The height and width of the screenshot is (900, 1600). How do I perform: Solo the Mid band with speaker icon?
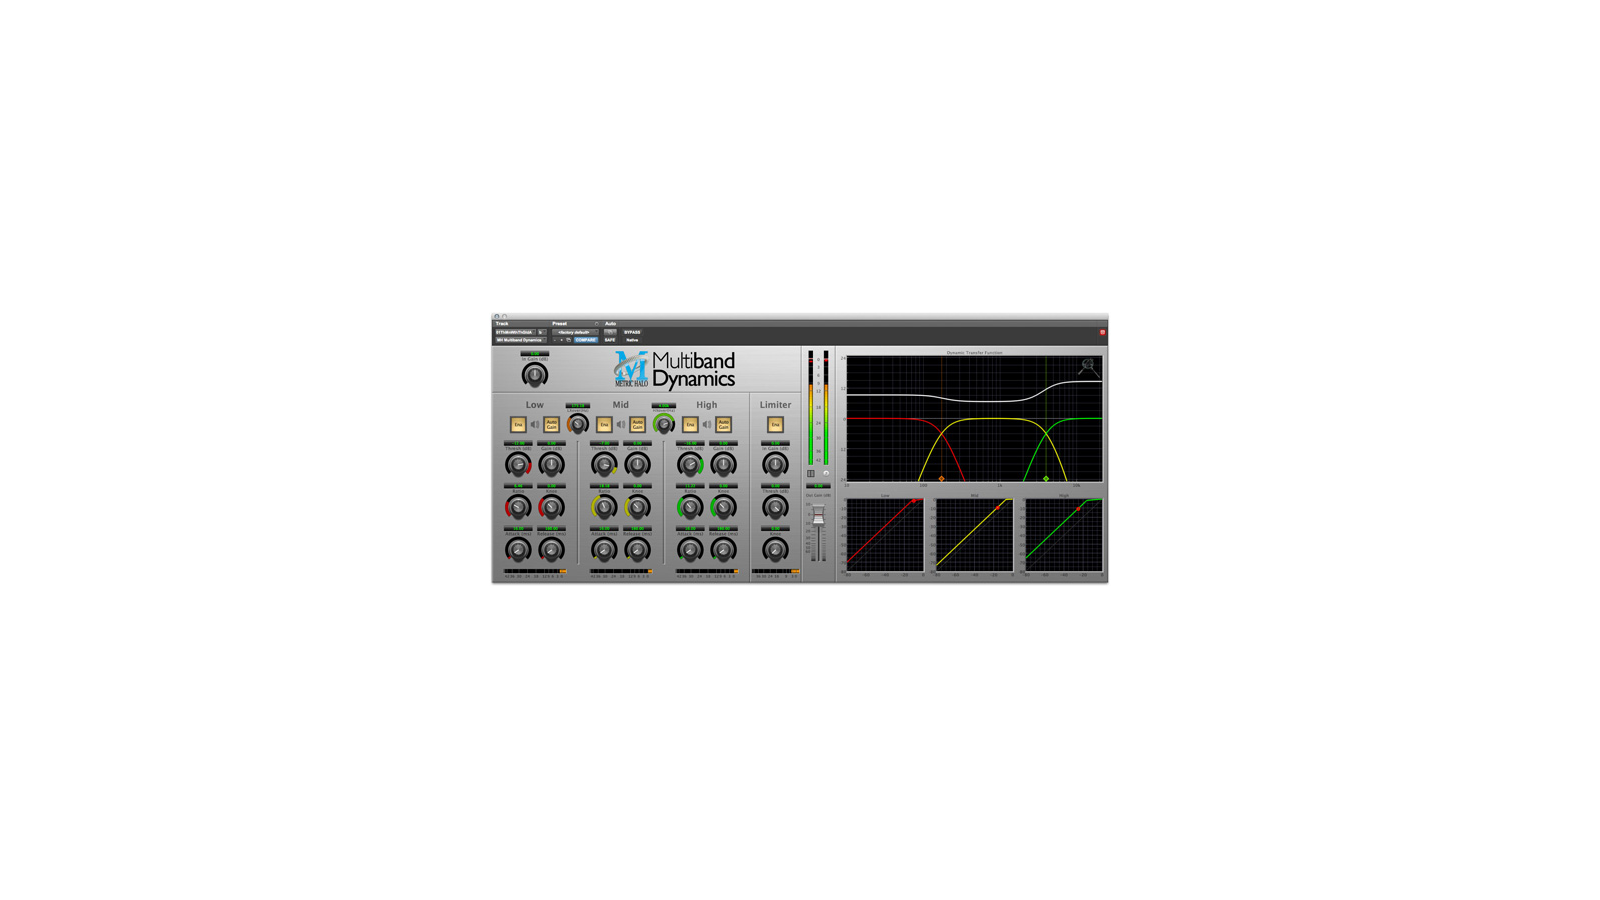coord(620,425)
